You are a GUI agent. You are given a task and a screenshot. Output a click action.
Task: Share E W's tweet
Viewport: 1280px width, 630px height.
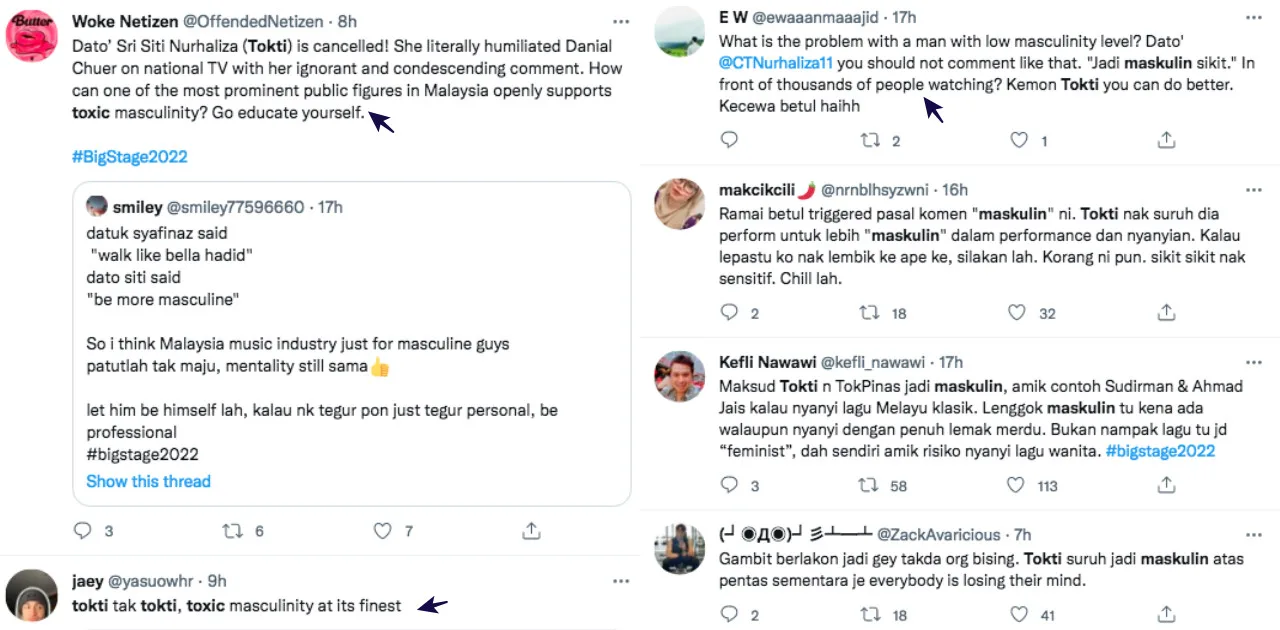[x=1166, y=141]
